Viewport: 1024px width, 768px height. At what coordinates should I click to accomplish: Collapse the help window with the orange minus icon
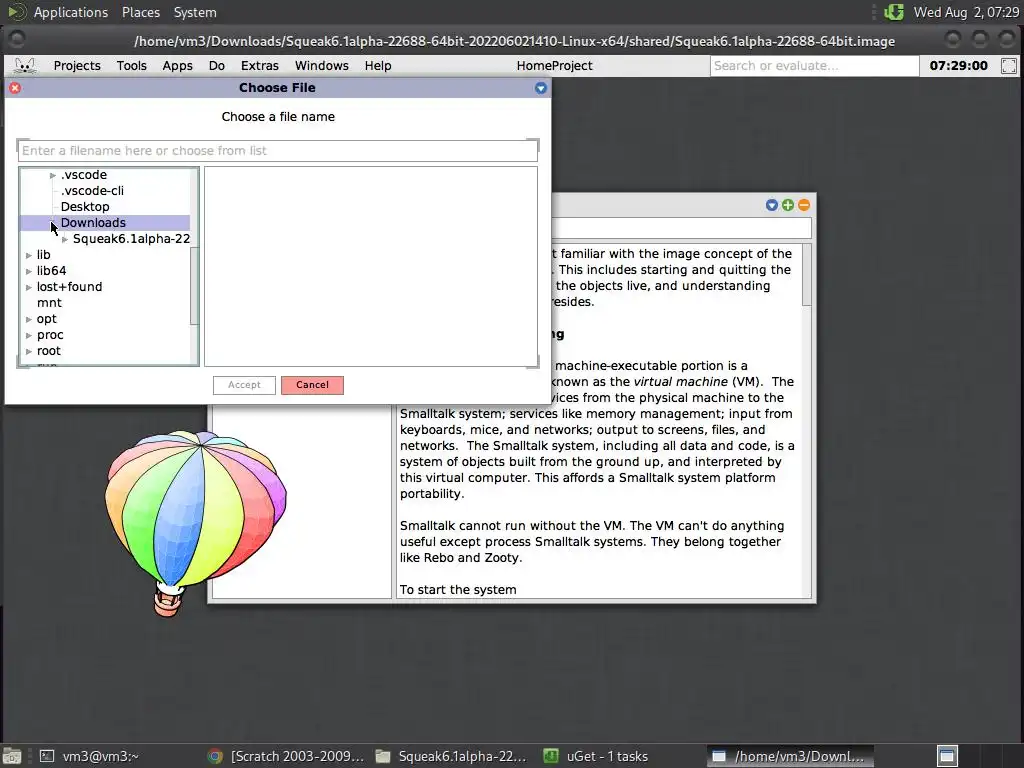point(804,205)
